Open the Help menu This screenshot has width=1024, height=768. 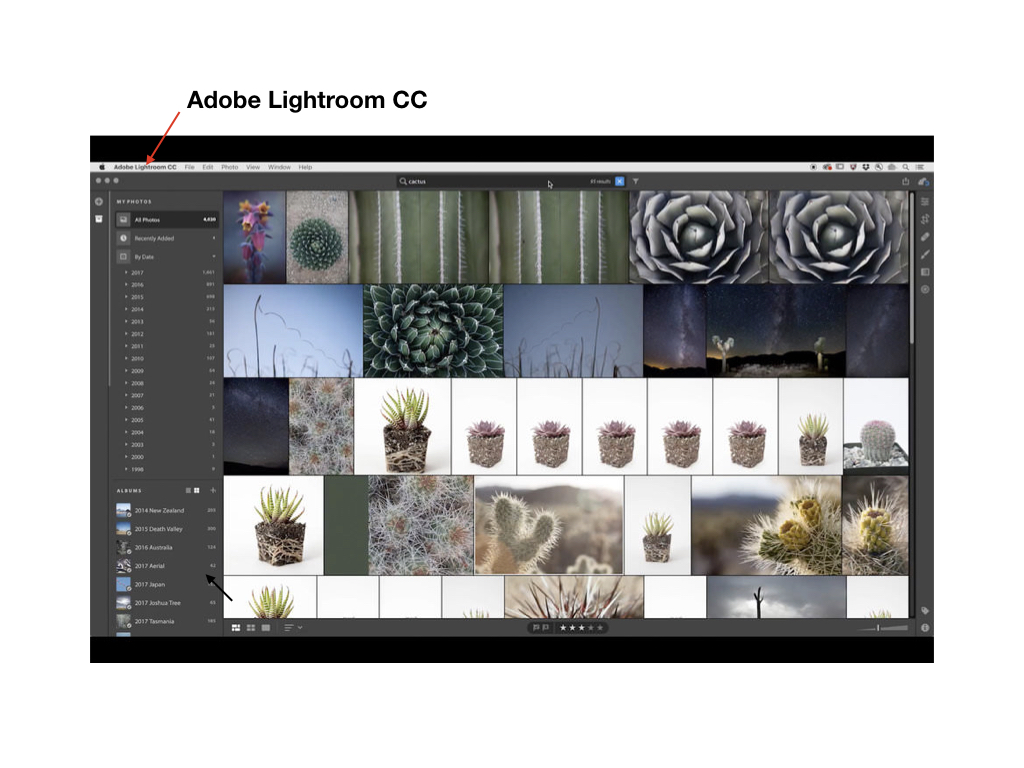click(x=306, y=167)
